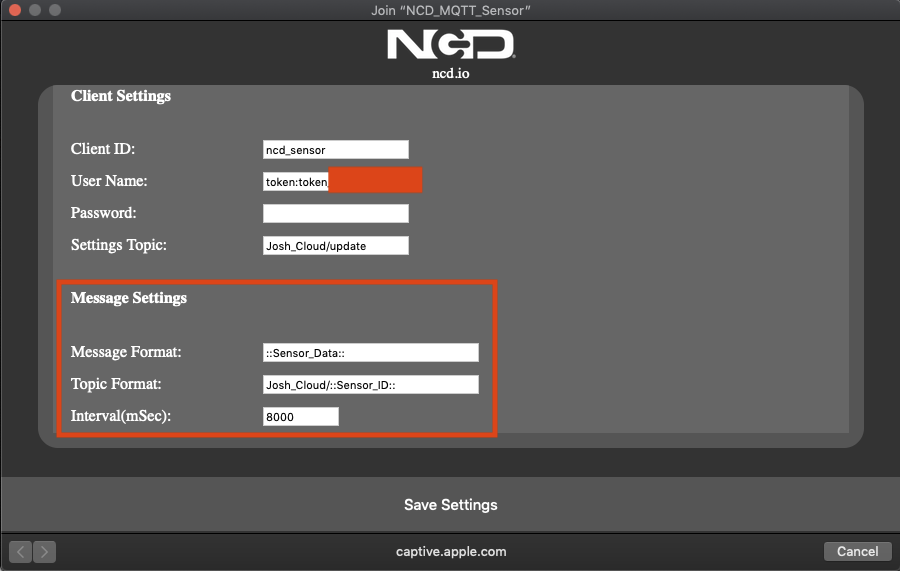Open the ncd.io link under the logo

[451, 73]
